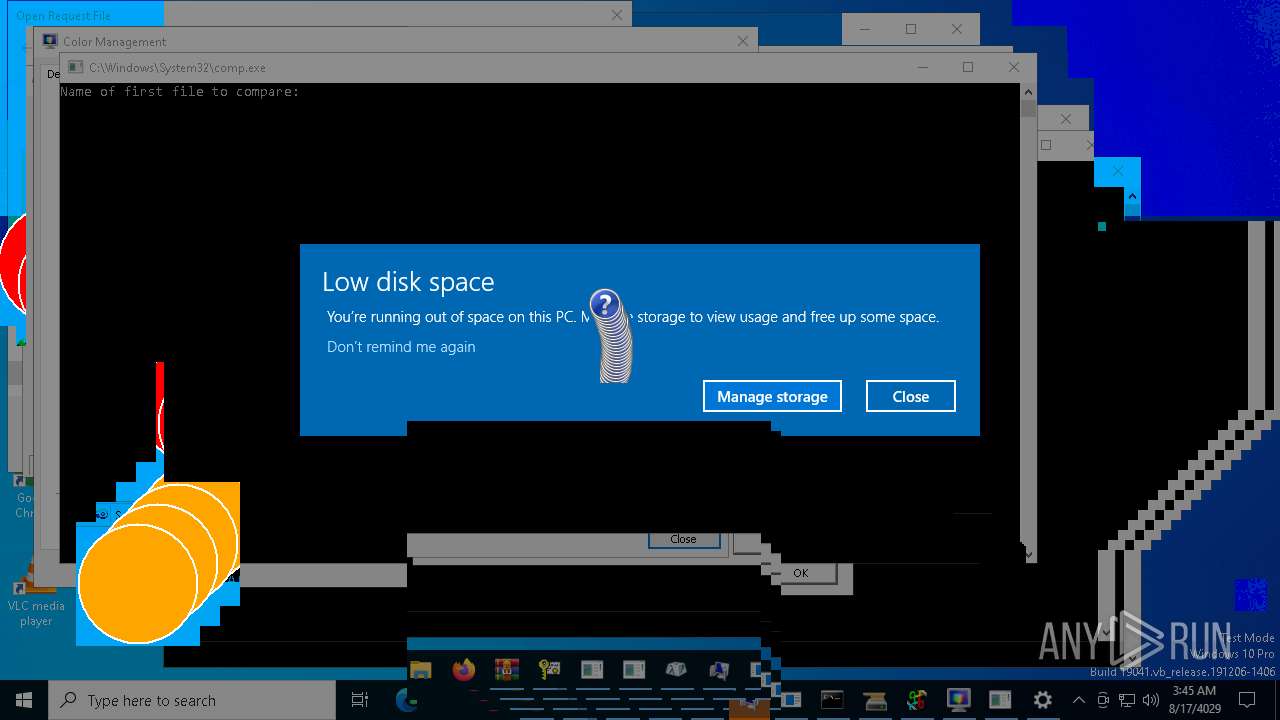Show hidden system tray icons

point(1078,700)
